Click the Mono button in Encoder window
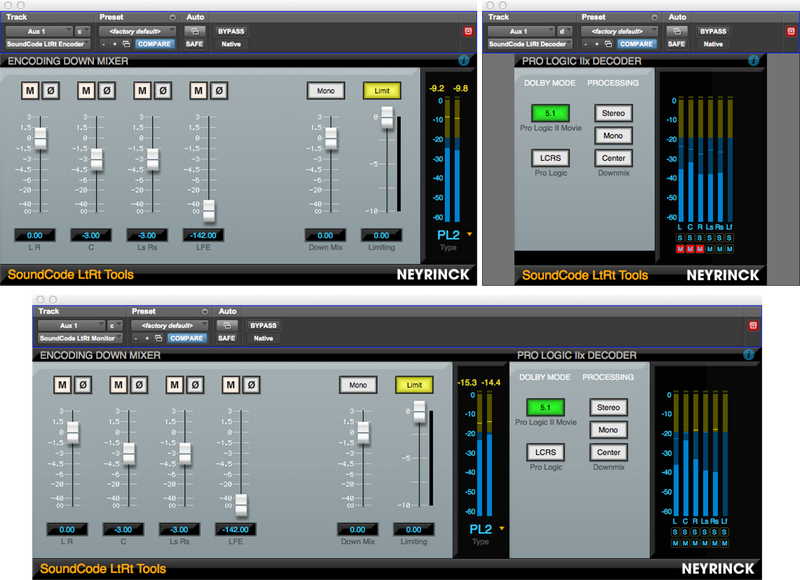This screenshot has width=800, height=580. tap(326, 91)
